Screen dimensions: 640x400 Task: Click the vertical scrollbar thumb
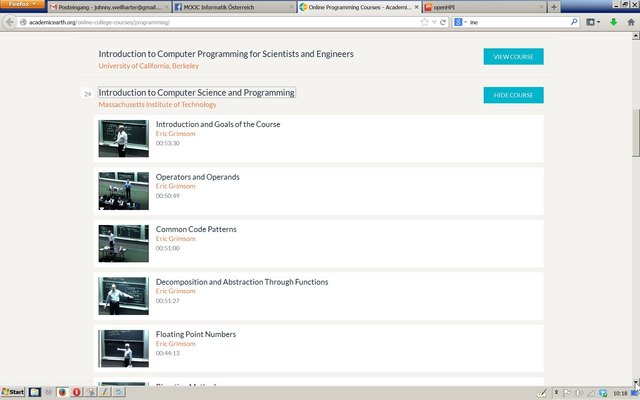coord(636,133)
